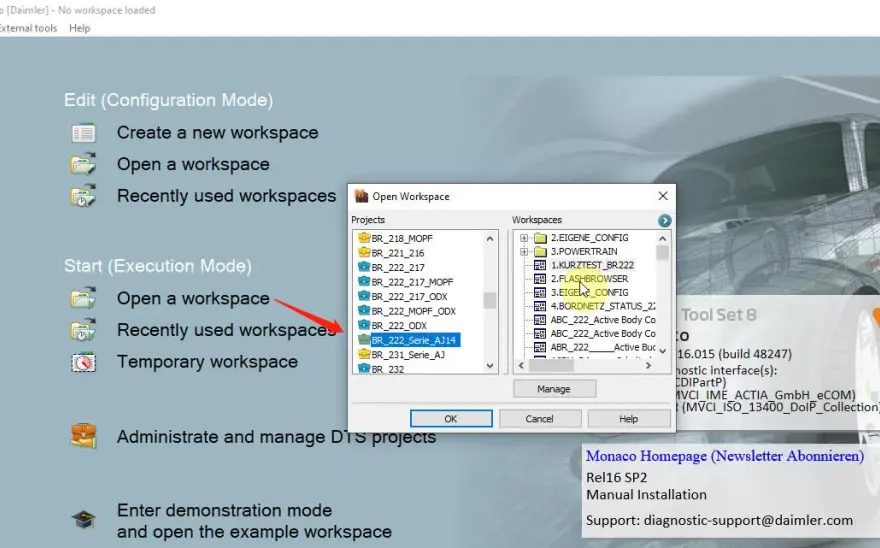
Task: Open the Monaco Homepage newsletter link
Action: coord(725,456)
